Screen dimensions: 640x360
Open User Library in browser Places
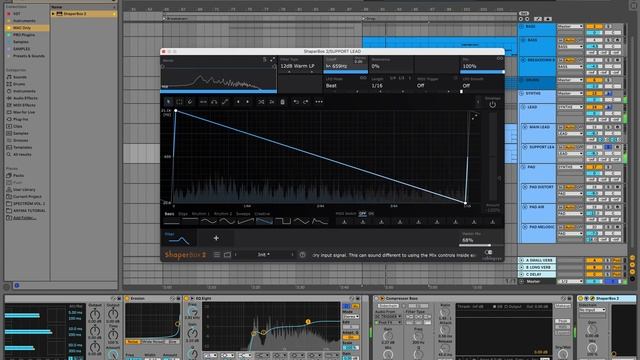(x=24, y=190)
